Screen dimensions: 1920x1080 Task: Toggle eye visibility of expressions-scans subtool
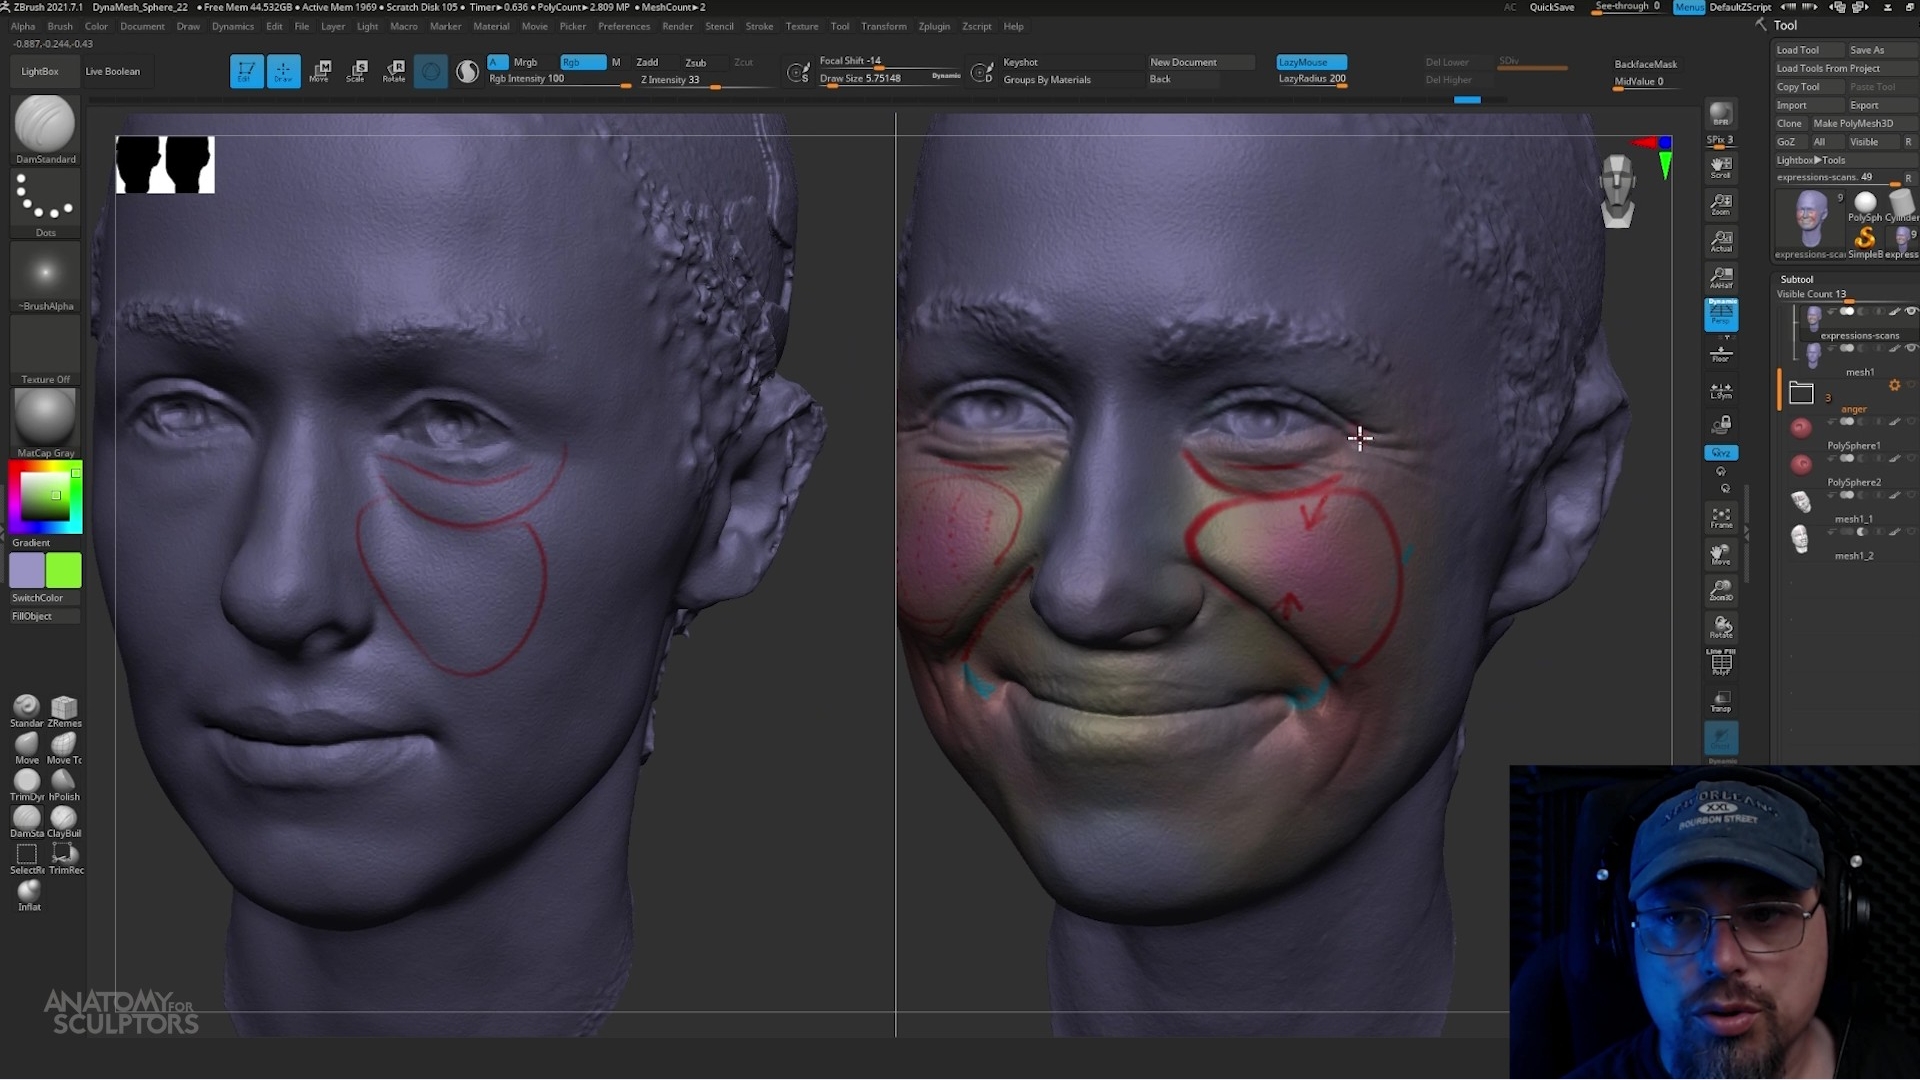click(x=1911, y=311)
